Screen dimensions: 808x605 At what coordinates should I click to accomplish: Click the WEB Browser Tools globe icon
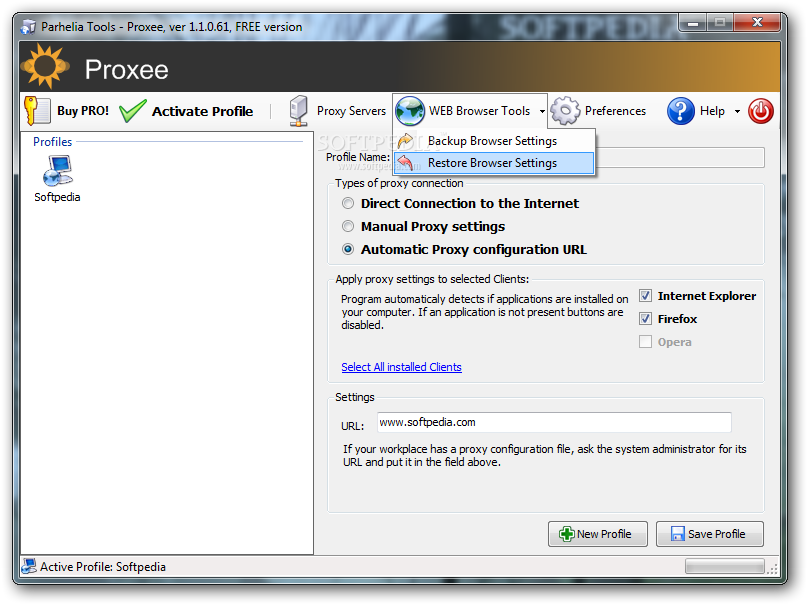[410, 111]
